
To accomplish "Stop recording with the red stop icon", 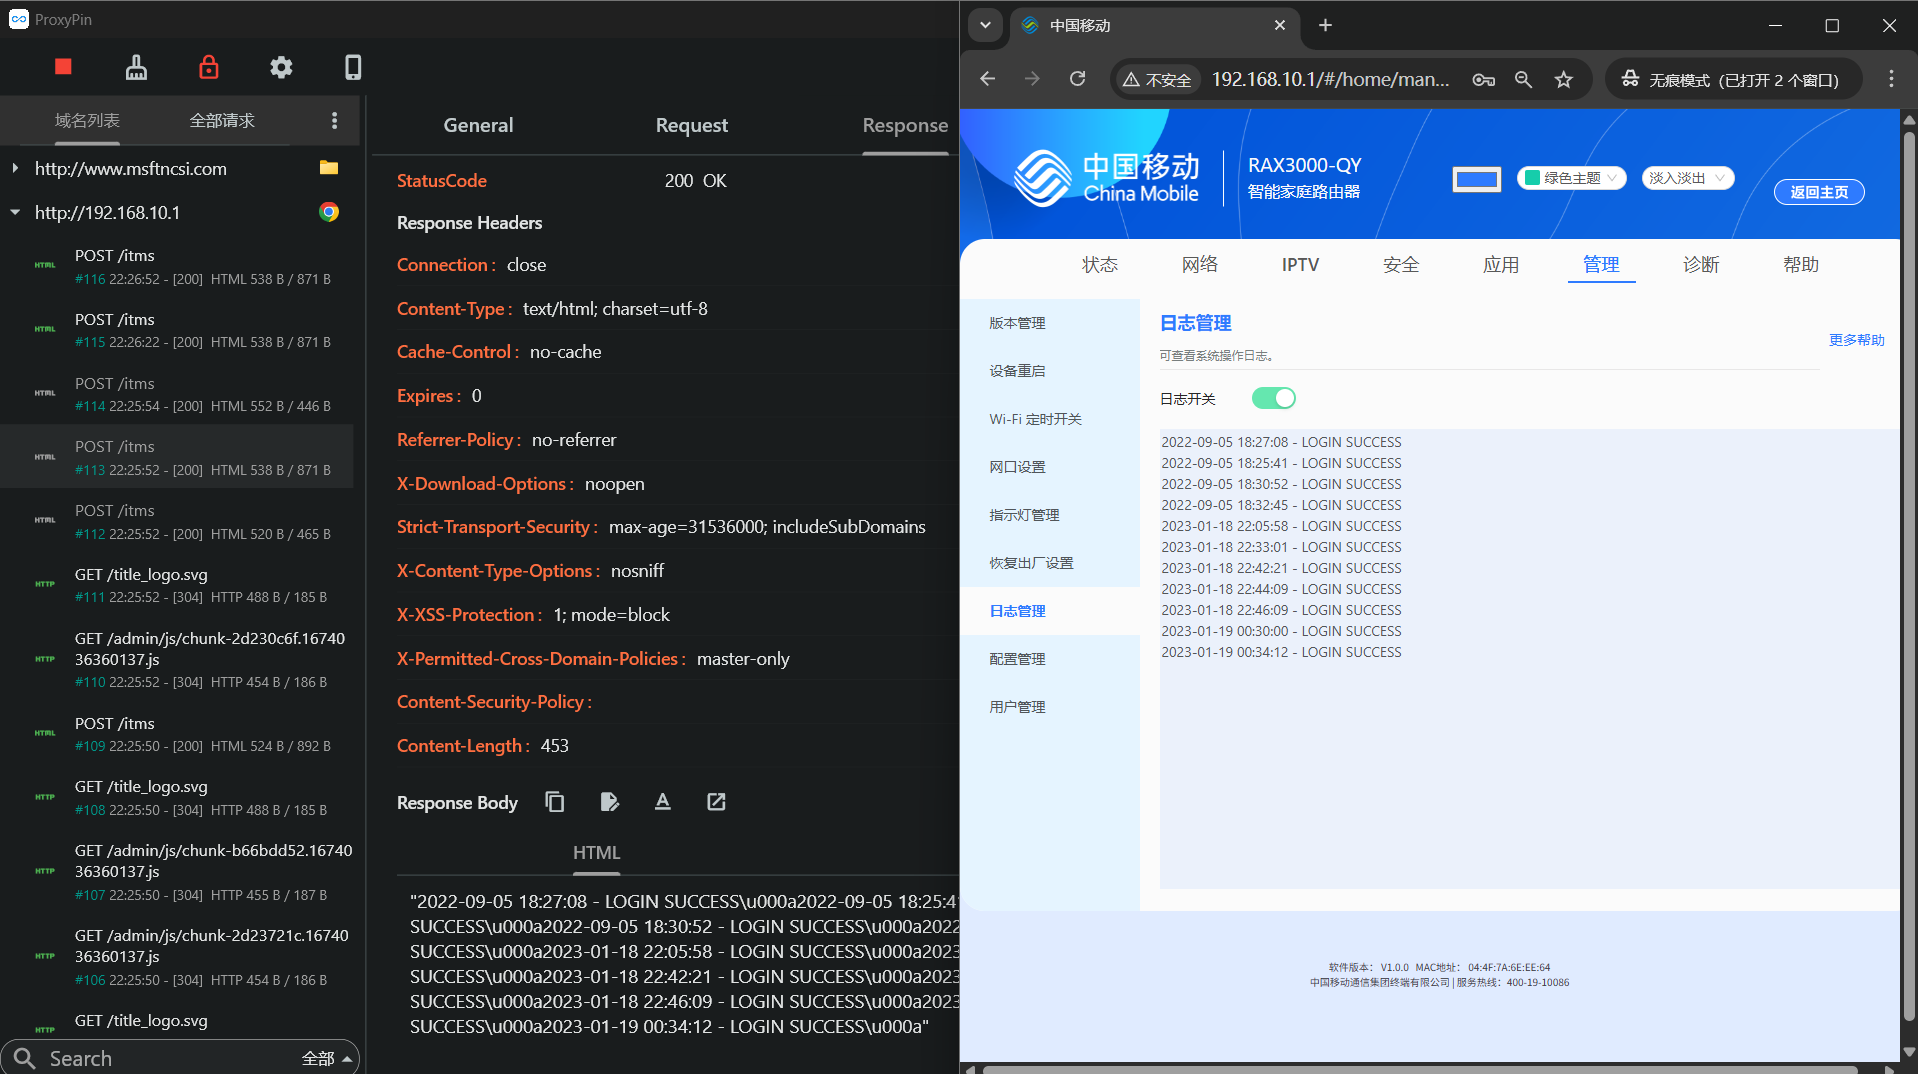I will pos(63,67).
